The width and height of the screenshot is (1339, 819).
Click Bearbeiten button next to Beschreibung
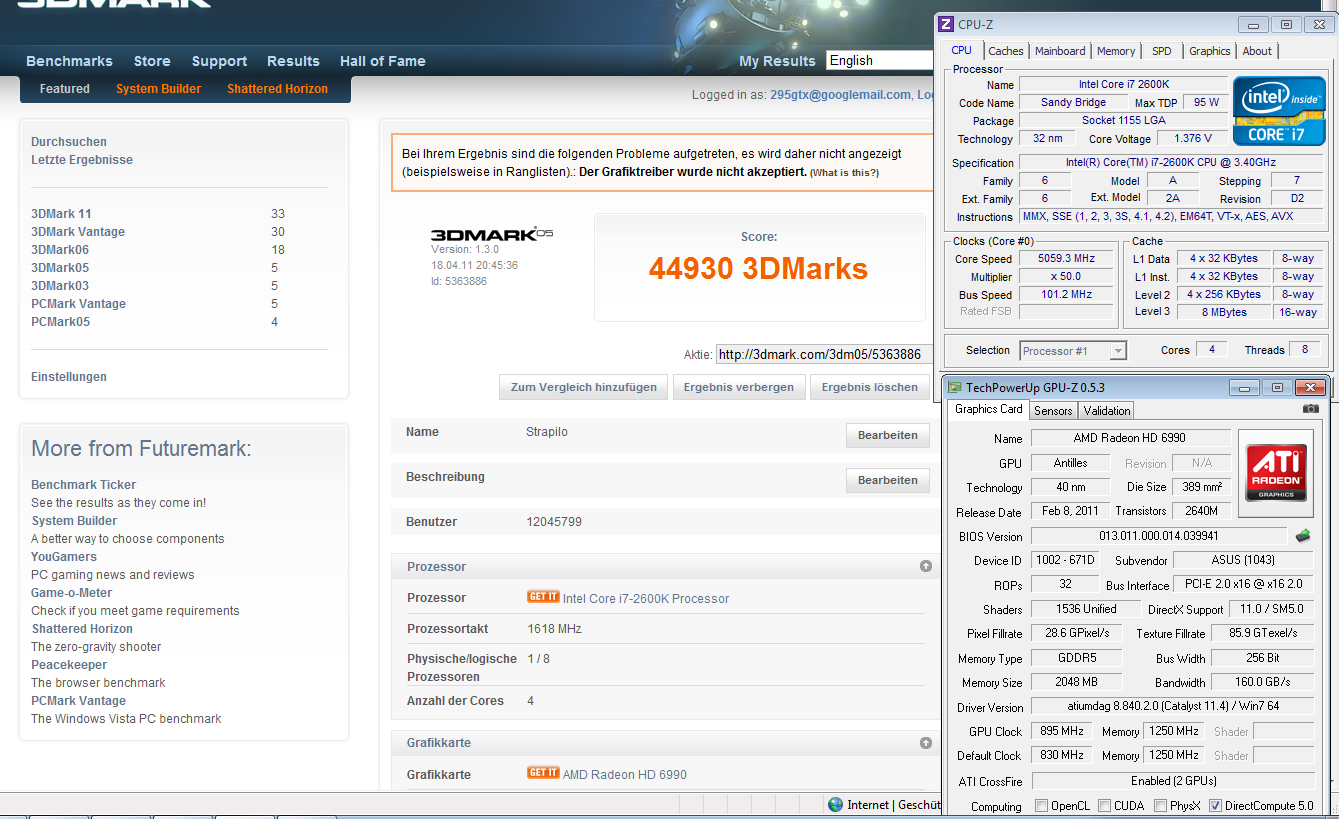[x=887, y=480]
